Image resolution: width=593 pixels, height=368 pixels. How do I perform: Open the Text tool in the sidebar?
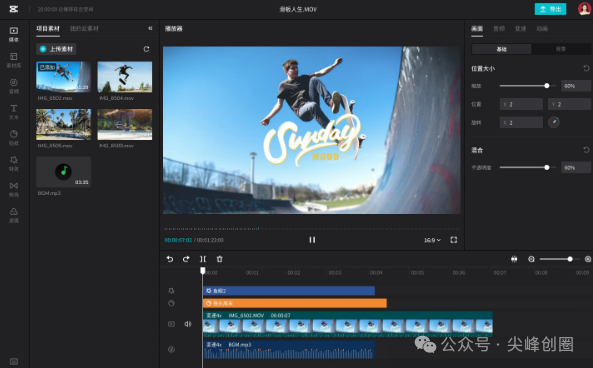(x=14, y=112)
